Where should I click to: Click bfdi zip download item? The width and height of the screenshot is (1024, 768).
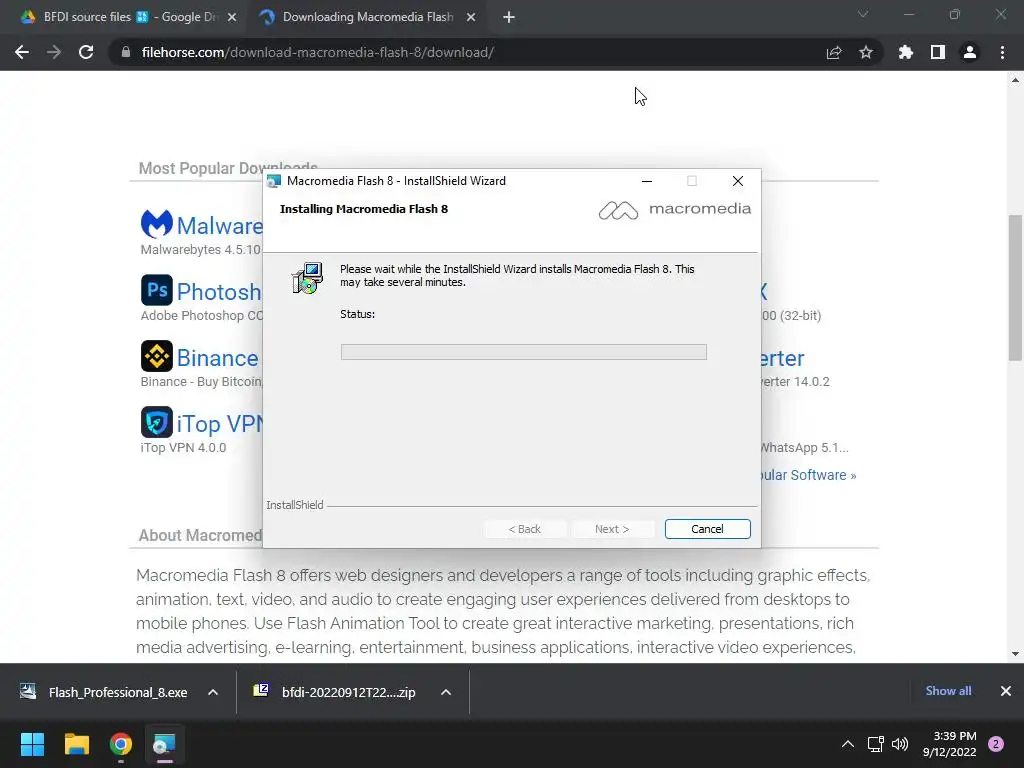click(x=335, y=692)
